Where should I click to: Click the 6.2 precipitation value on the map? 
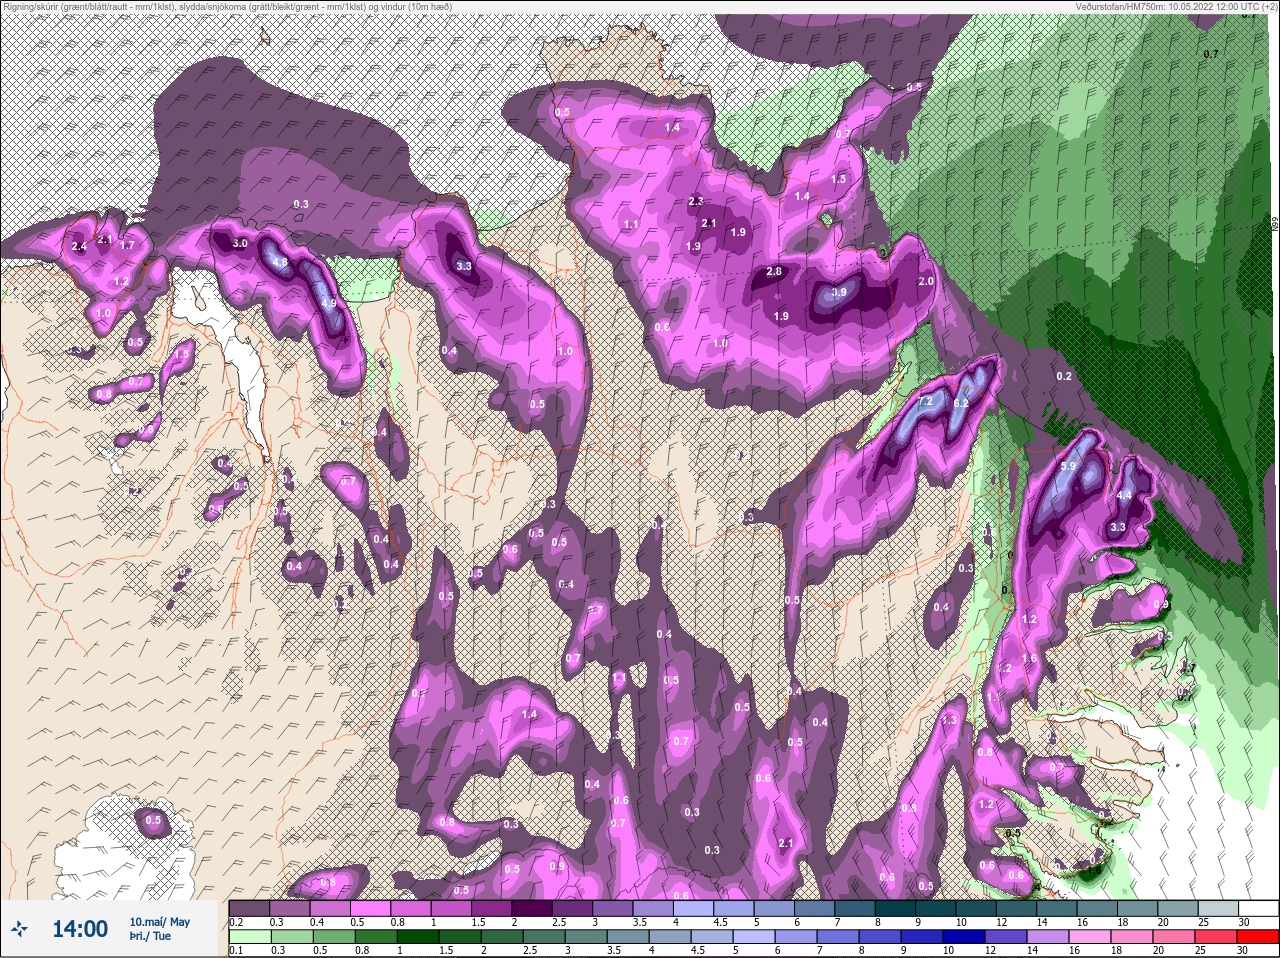click(962, 402)
